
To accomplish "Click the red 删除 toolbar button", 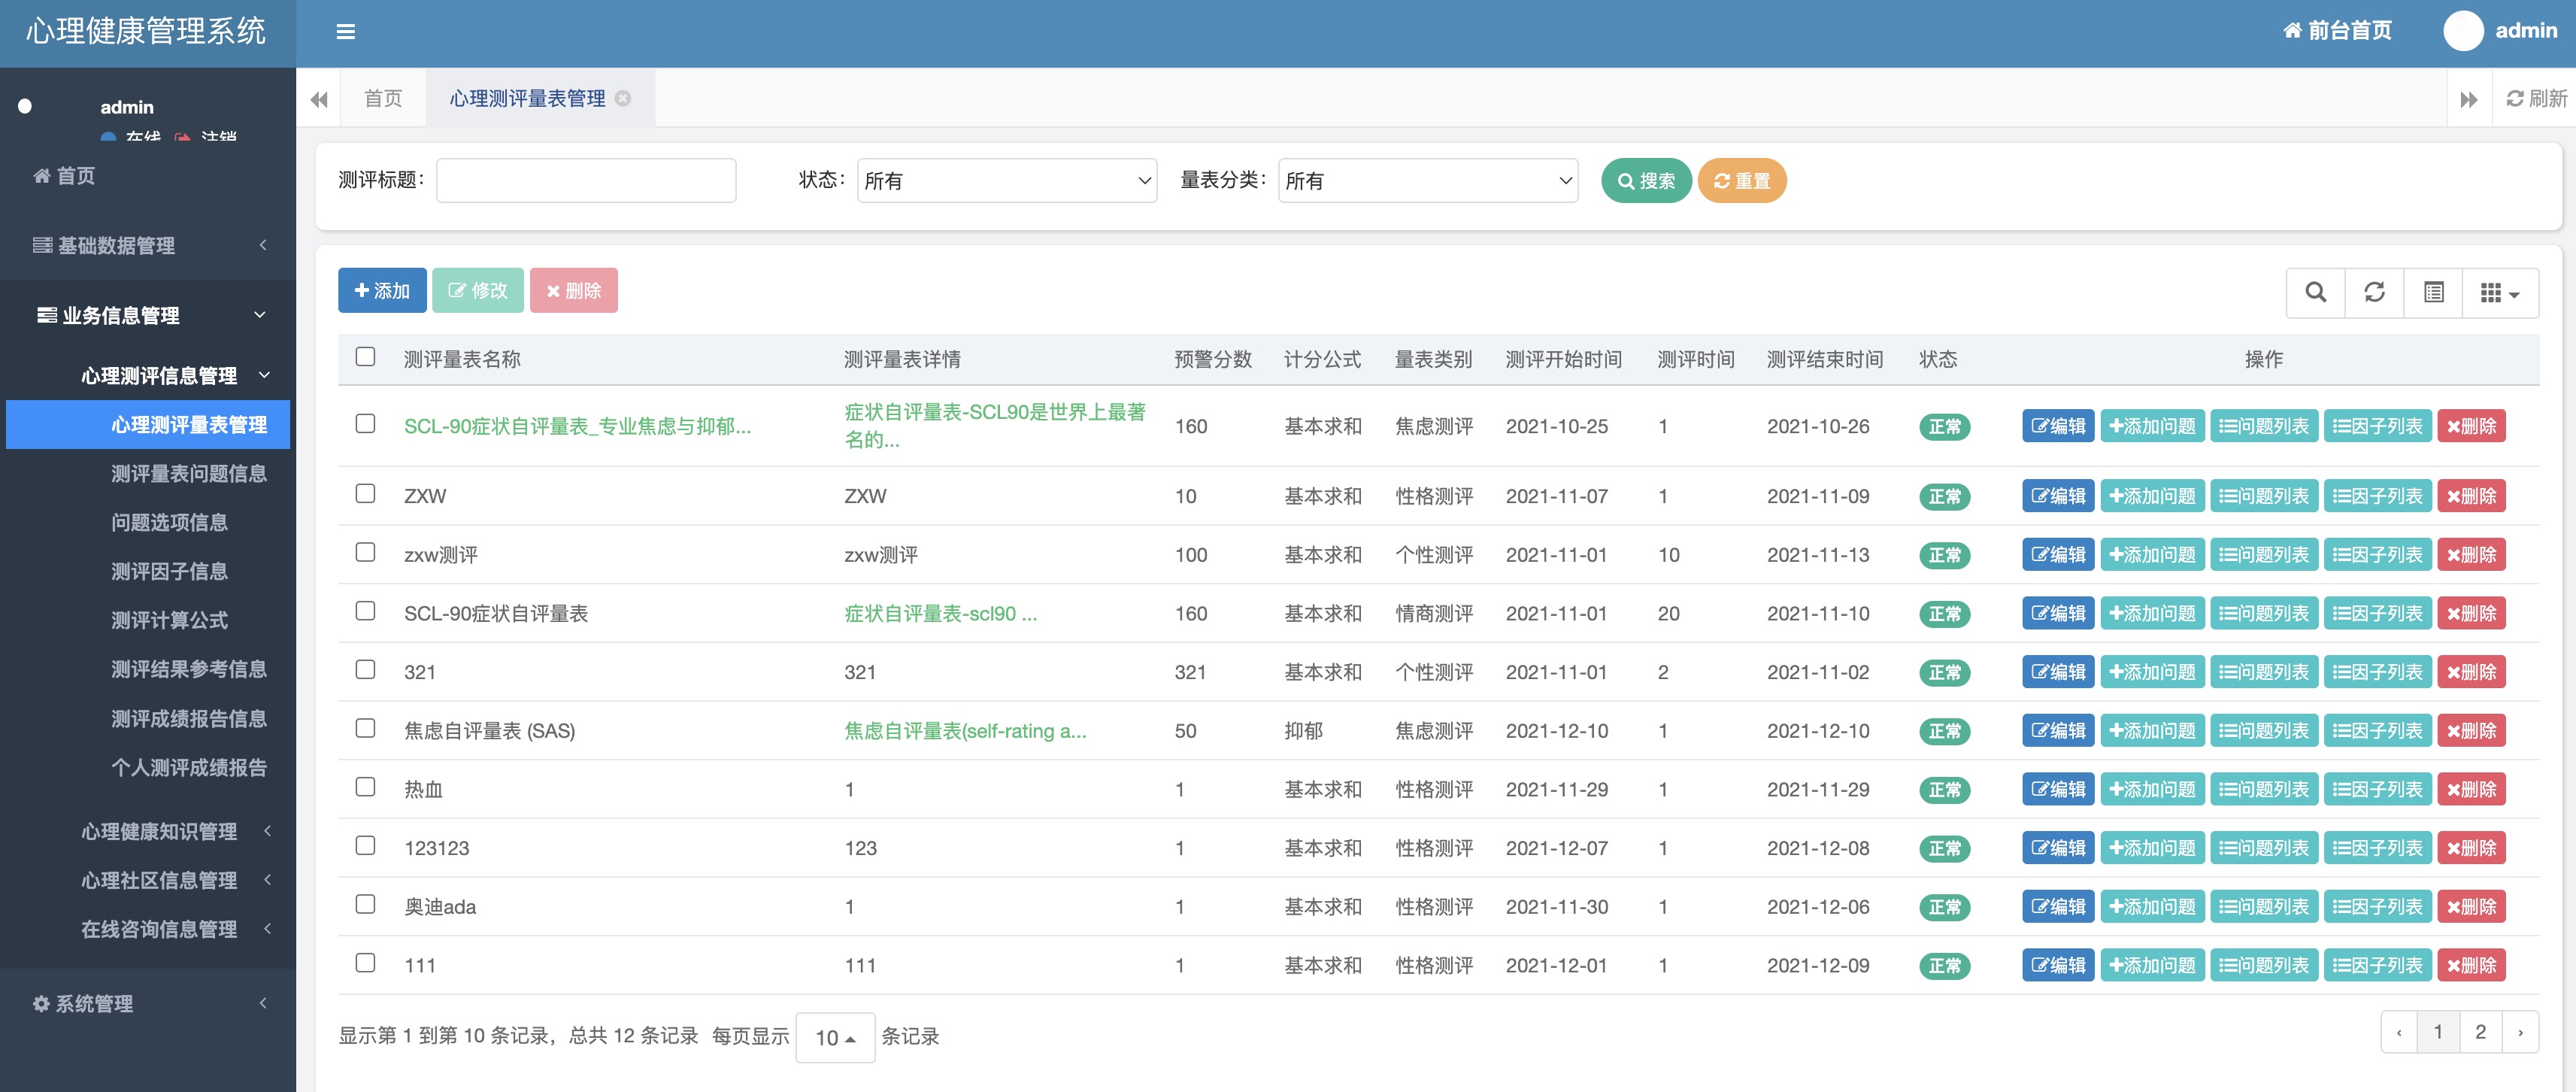I will (573, 290).
